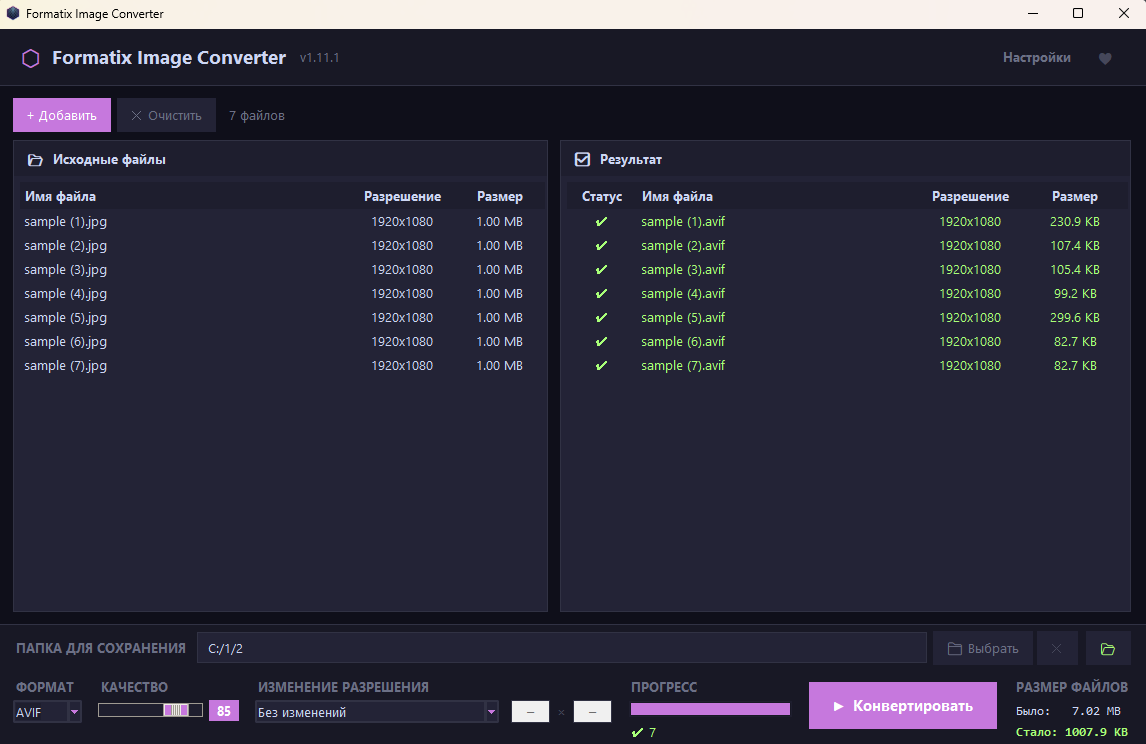
Task: Adjust the quality slider handle
Action: (176, 710)
